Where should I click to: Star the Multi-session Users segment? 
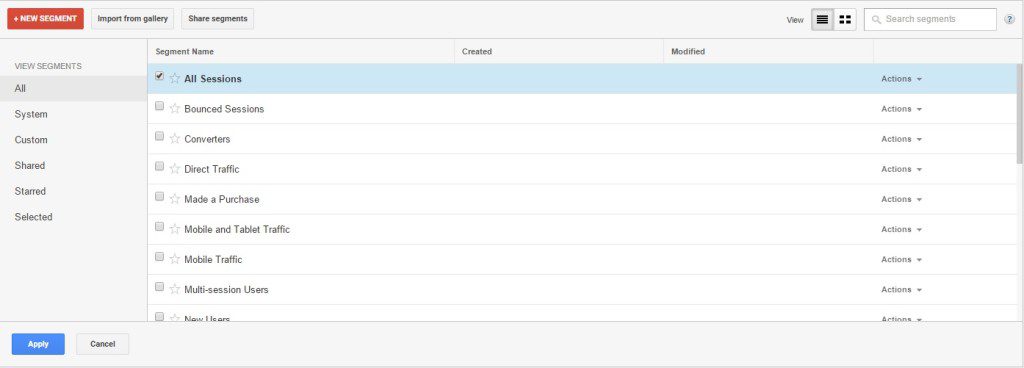(x=174, y=289)
